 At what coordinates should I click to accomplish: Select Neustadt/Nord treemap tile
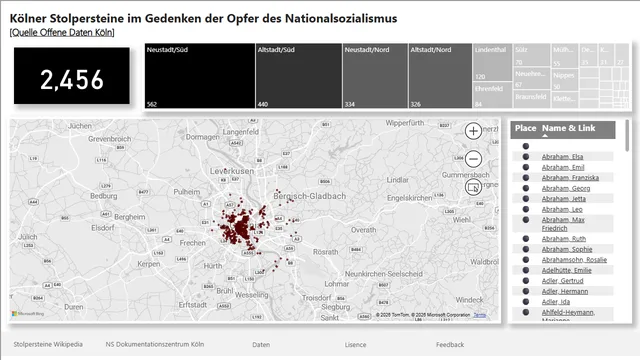click(x=375, y=76)
